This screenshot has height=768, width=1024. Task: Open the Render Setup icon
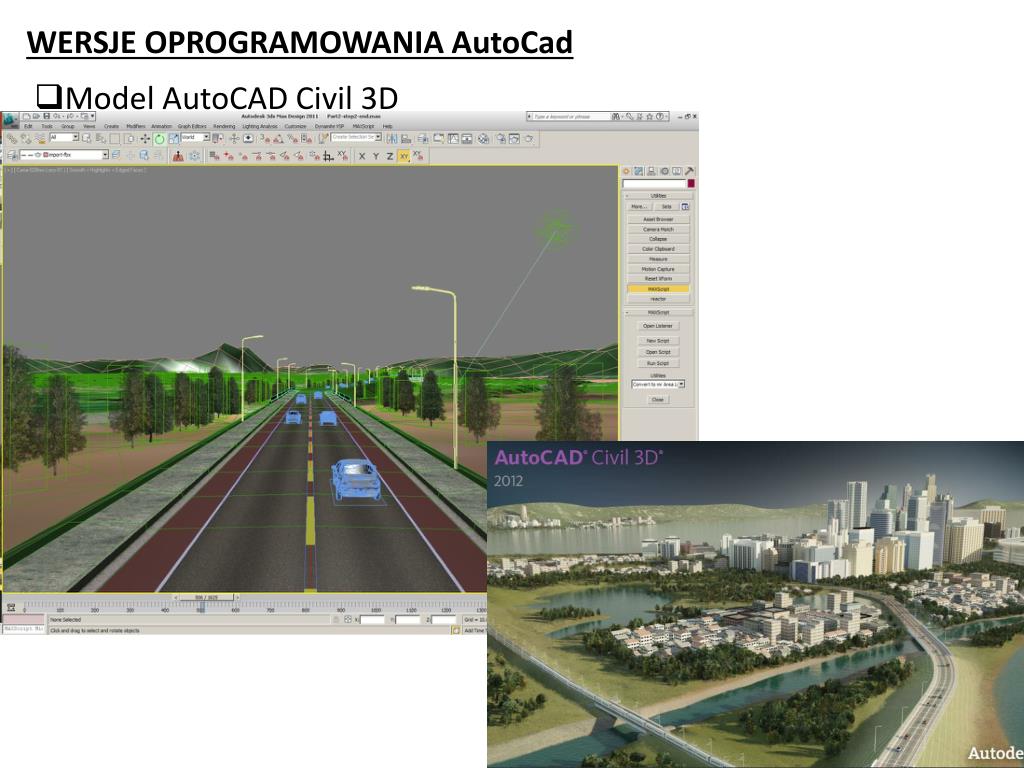(x=501, y=138)
